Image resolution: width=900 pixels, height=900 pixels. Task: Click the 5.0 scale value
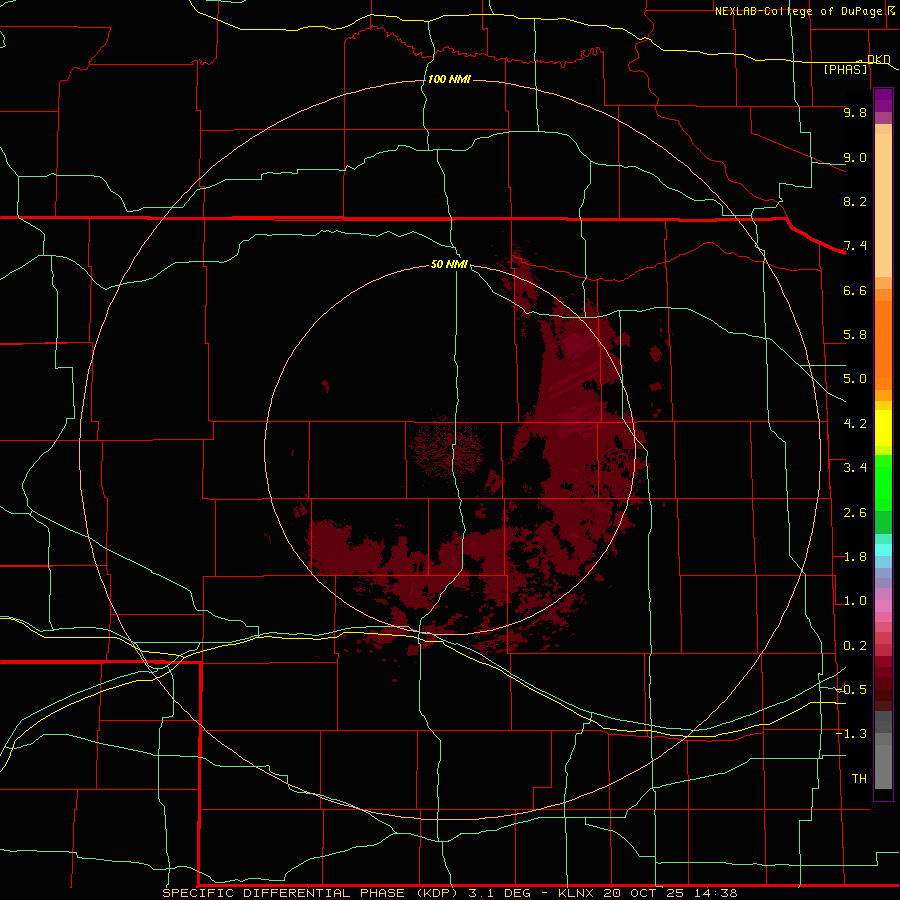pyautogui.click(x=855, y=379)
